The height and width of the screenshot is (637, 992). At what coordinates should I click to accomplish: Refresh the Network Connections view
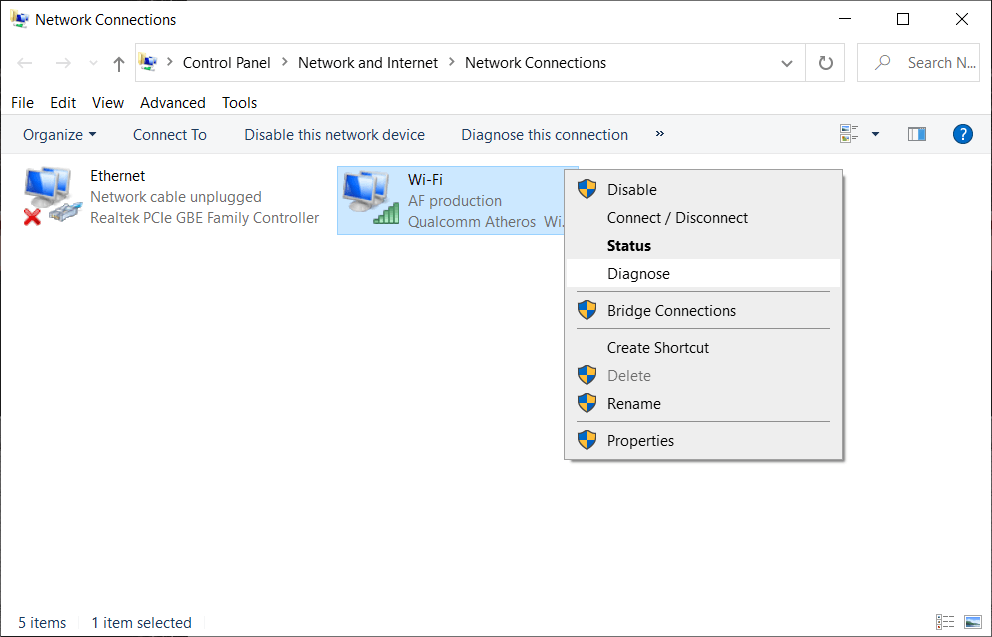(824, 62)
